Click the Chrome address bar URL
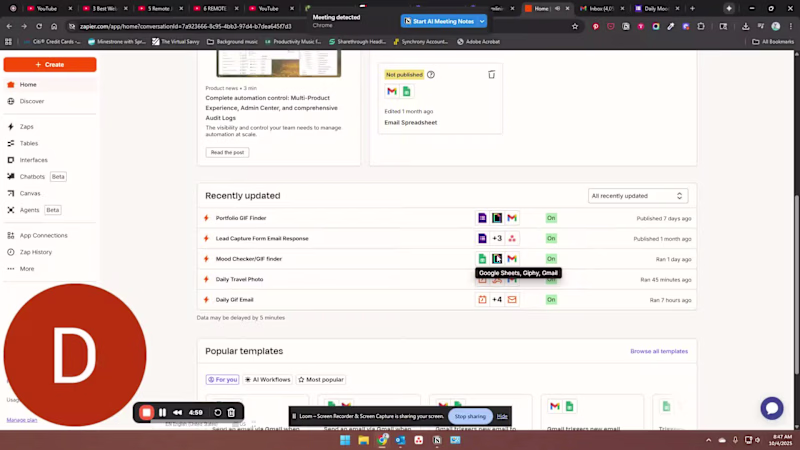Image resolution: width=800 pixels, height=450 pixels. click(x=186, y=27)
